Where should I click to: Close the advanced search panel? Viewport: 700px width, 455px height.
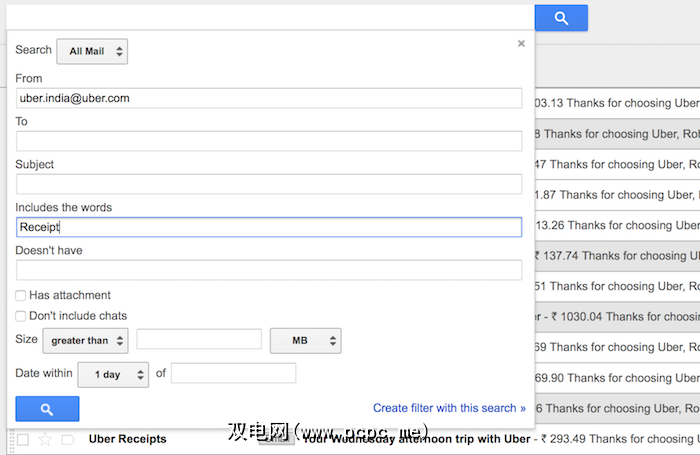tap(521, 44)
